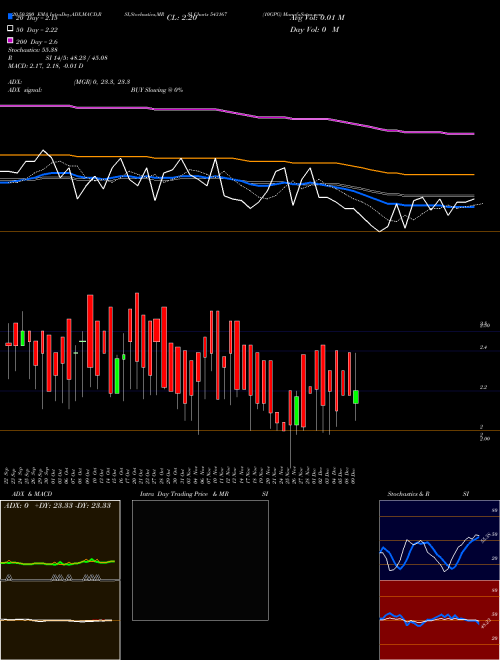This screenshot has width=500, height=660.
Task: Click the orange moving average line on the chart
Action: coord(237,160)
